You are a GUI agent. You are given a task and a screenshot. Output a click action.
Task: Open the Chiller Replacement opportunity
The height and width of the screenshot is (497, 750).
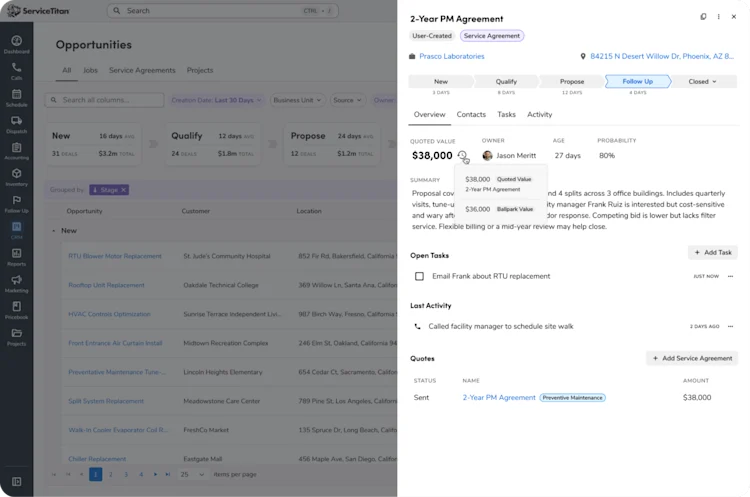pos(97,459)
